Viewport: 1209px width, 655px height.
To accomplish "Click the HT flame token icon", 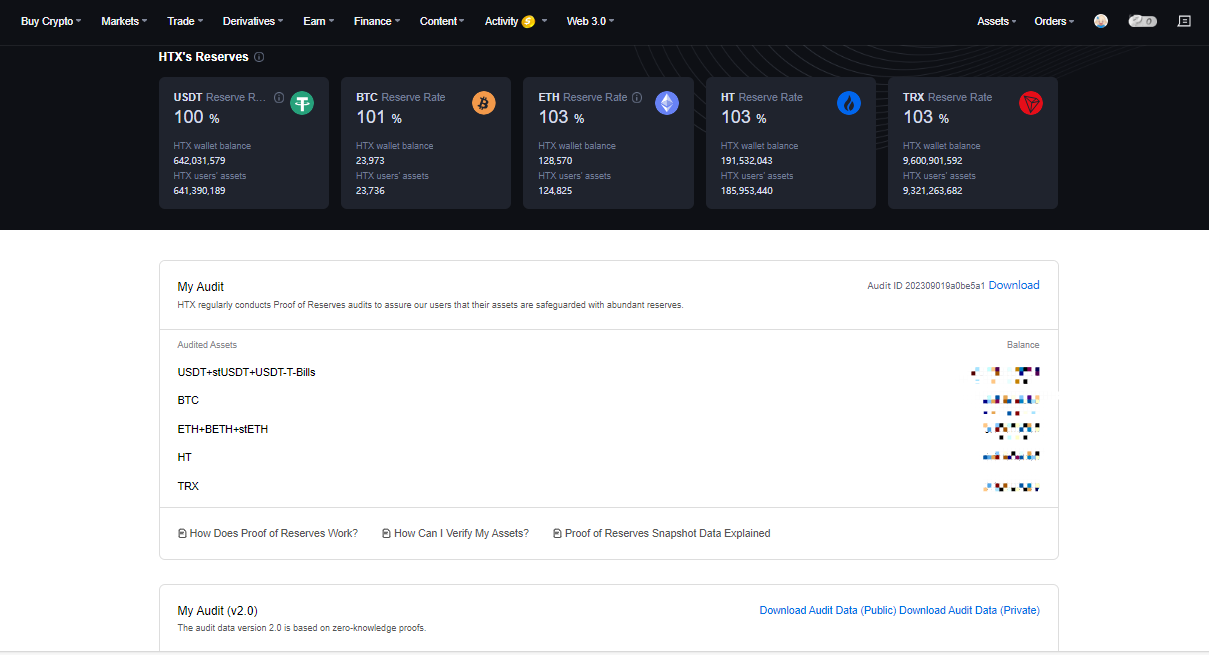I will (x=849, y=102).
